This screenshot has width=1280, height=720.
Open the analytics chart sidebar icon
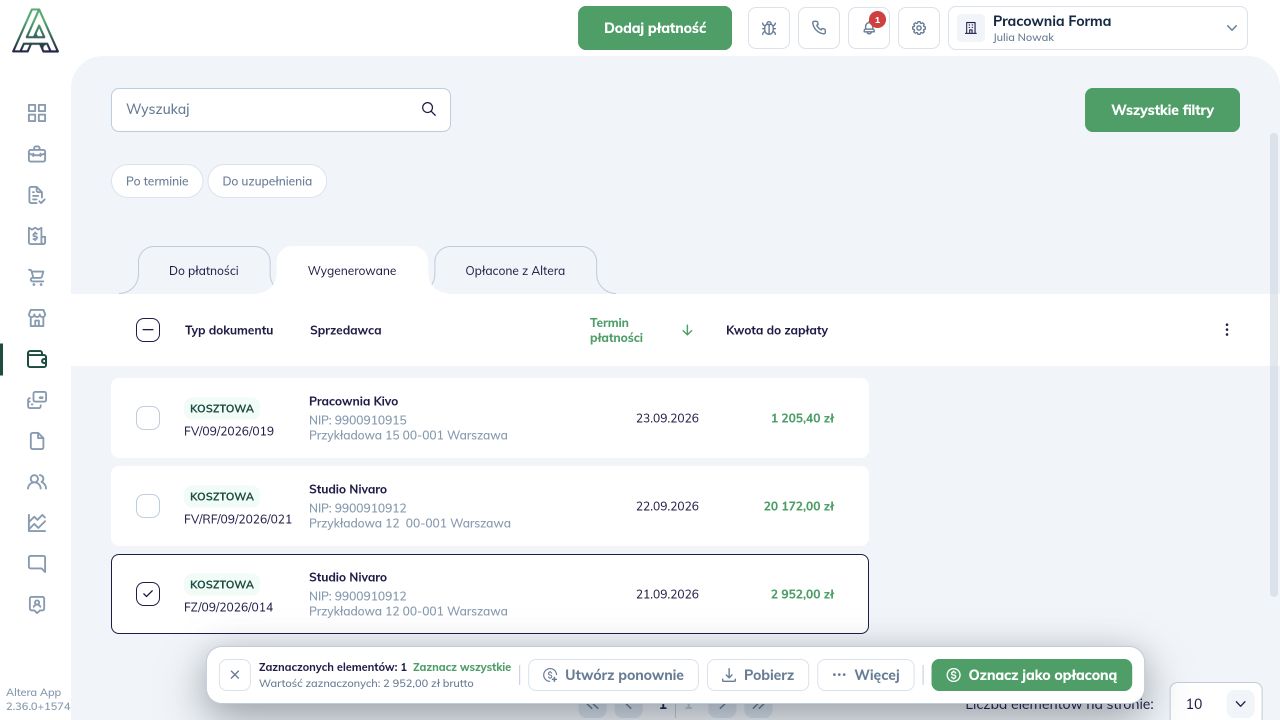pyautogui.click(x=37, y=523)
